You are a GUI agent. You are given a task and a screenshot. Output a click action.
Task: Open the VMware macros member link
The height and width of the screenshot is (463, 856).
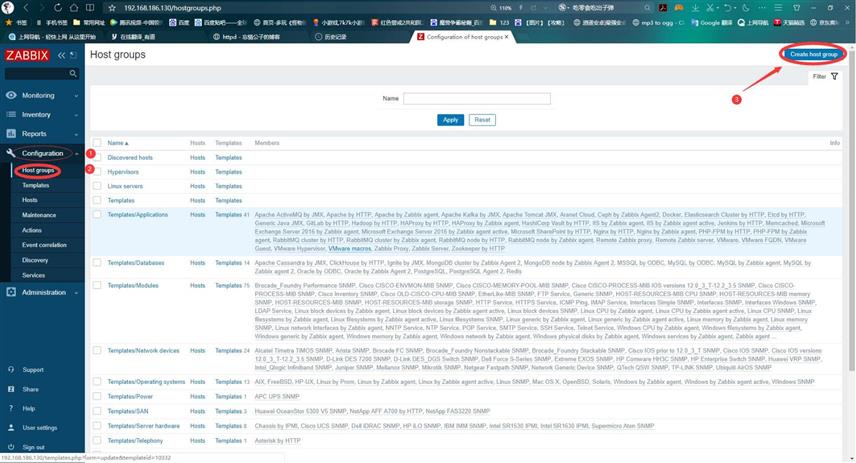click(x=349, y=248)
